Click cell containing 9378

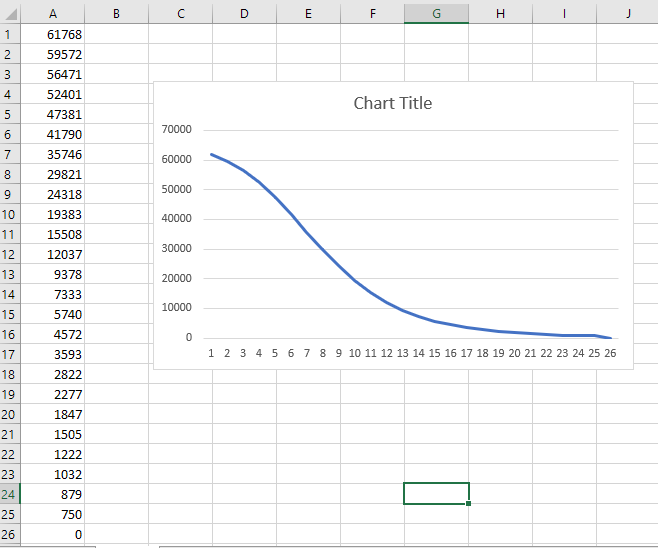pos(52,274)
